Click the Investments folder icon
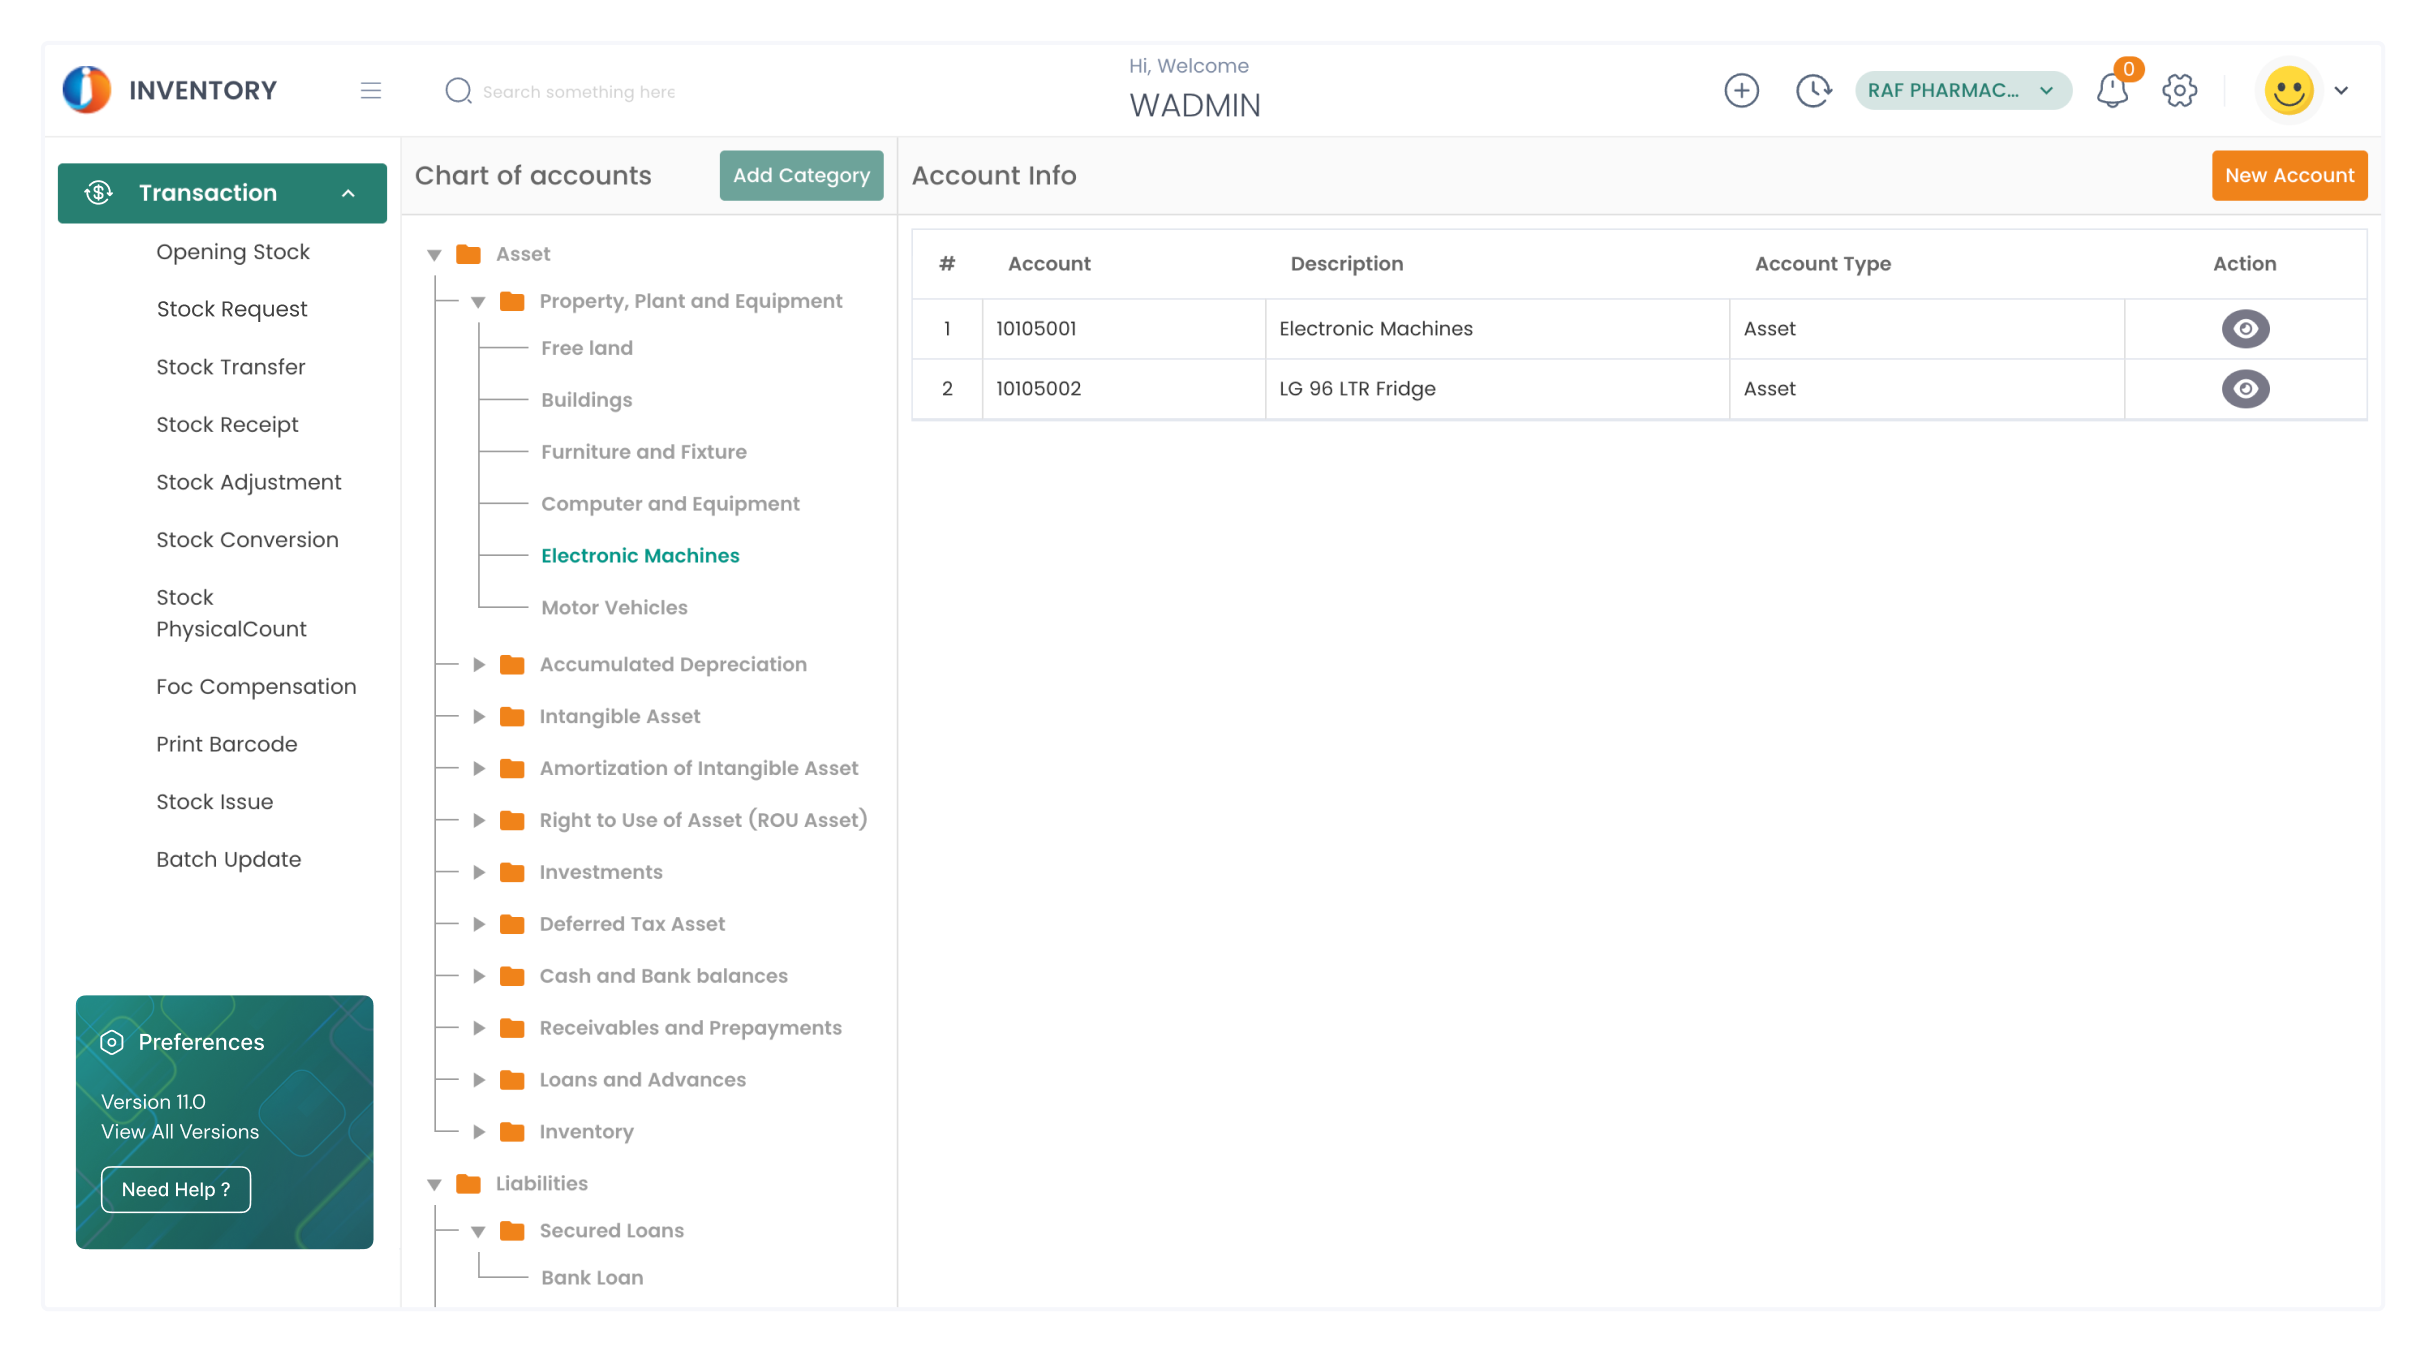Screen dimensions: 2427x1351 [512, 872]
